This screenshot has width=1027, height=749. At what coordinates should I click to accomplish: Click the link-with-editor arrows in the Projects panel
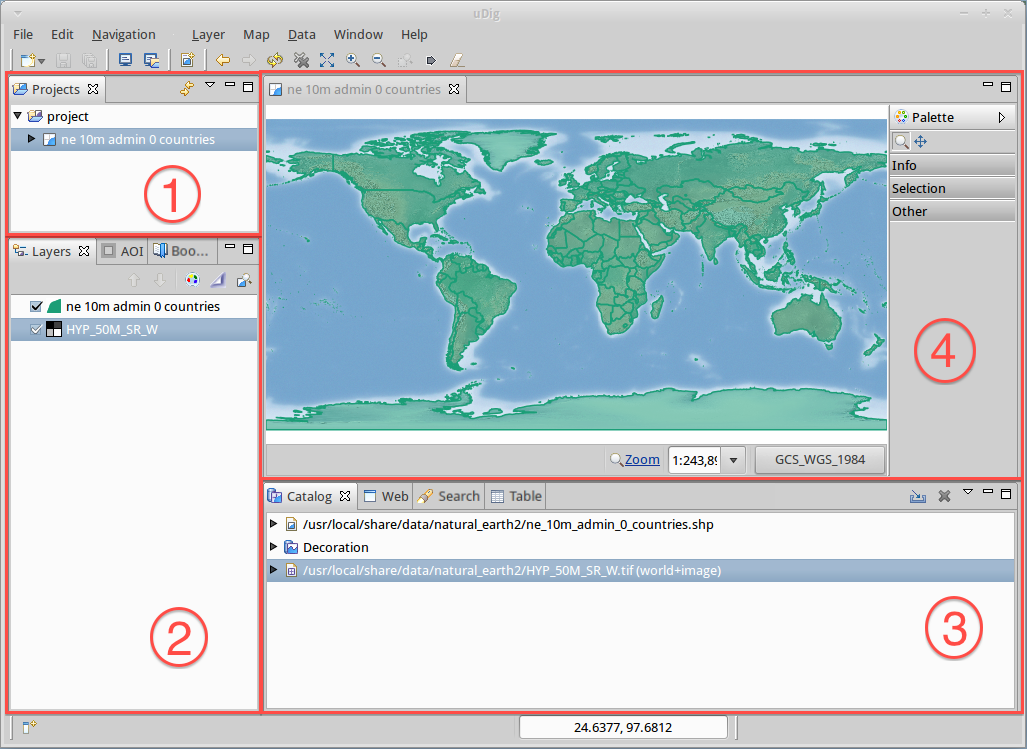[187, 88]
